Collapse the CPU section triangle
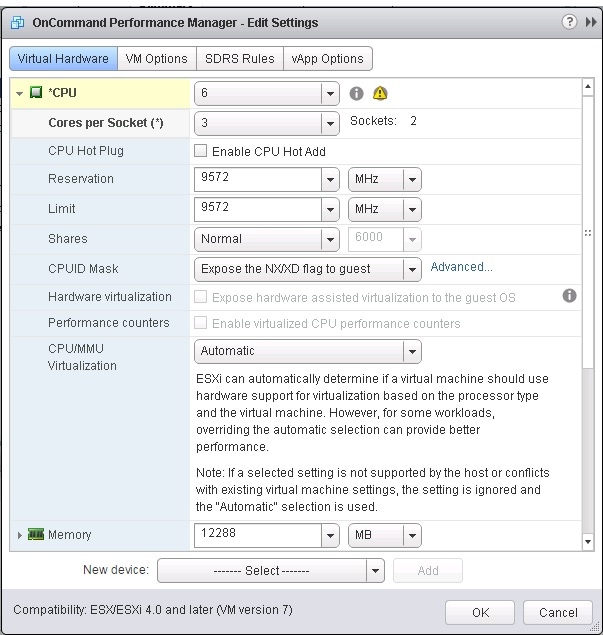 pos(19,94)
